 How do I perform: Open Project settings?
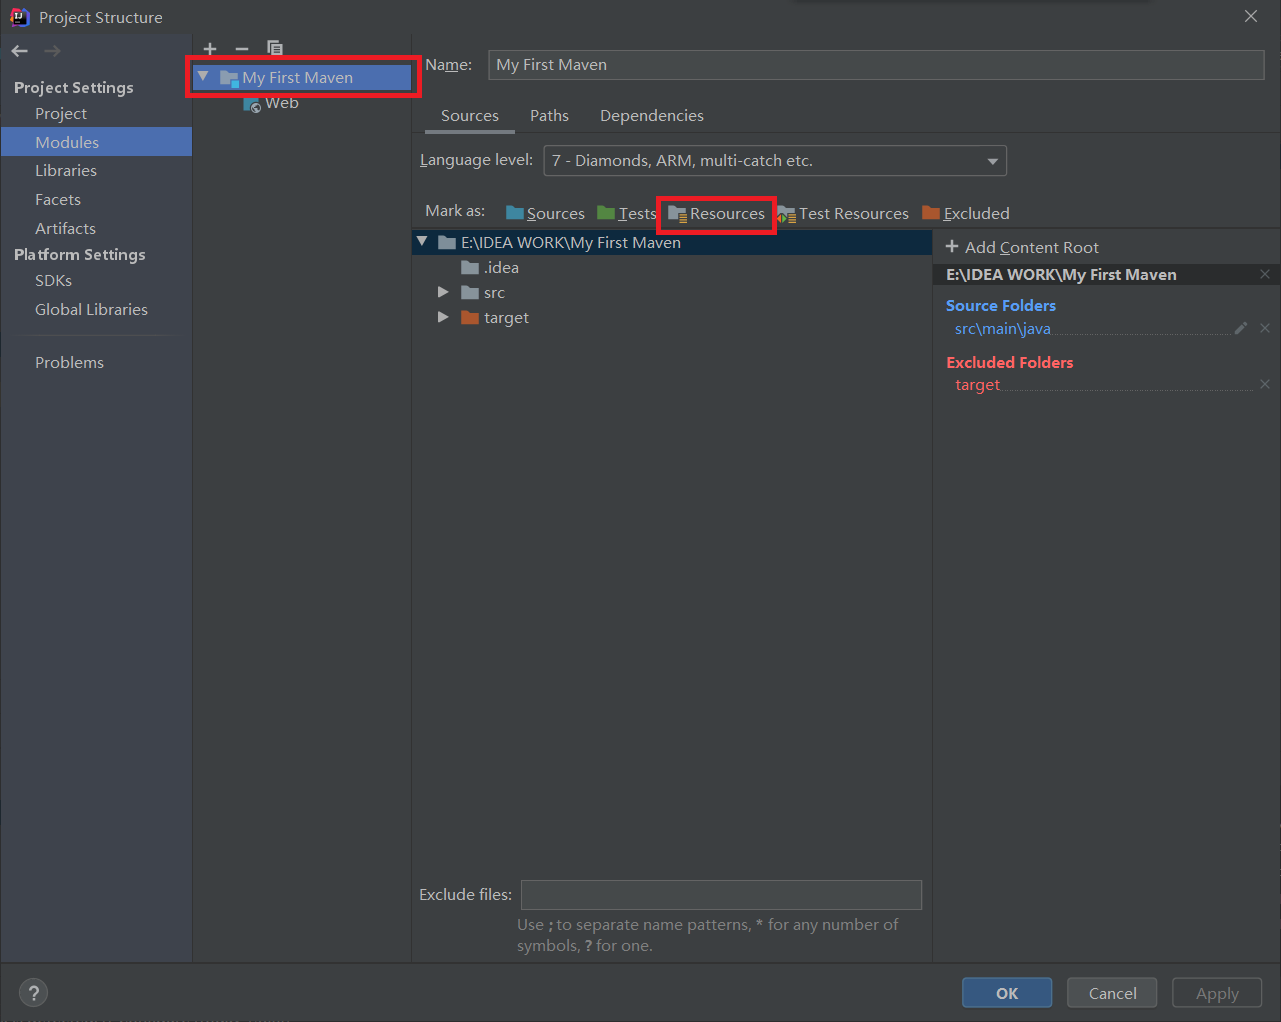[x=61, y=114]
